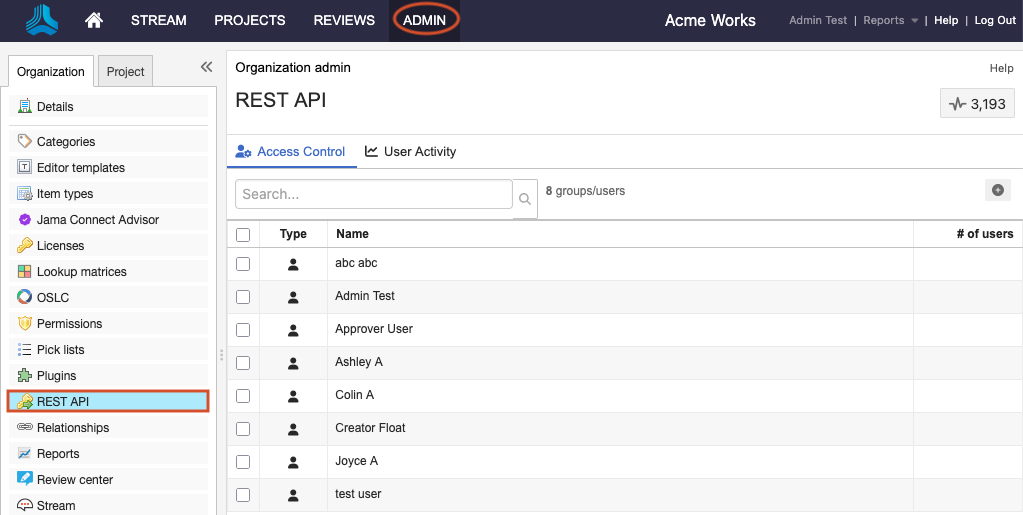Sort by the Name column header
The image size is (1023, 515).
[352, 234]
